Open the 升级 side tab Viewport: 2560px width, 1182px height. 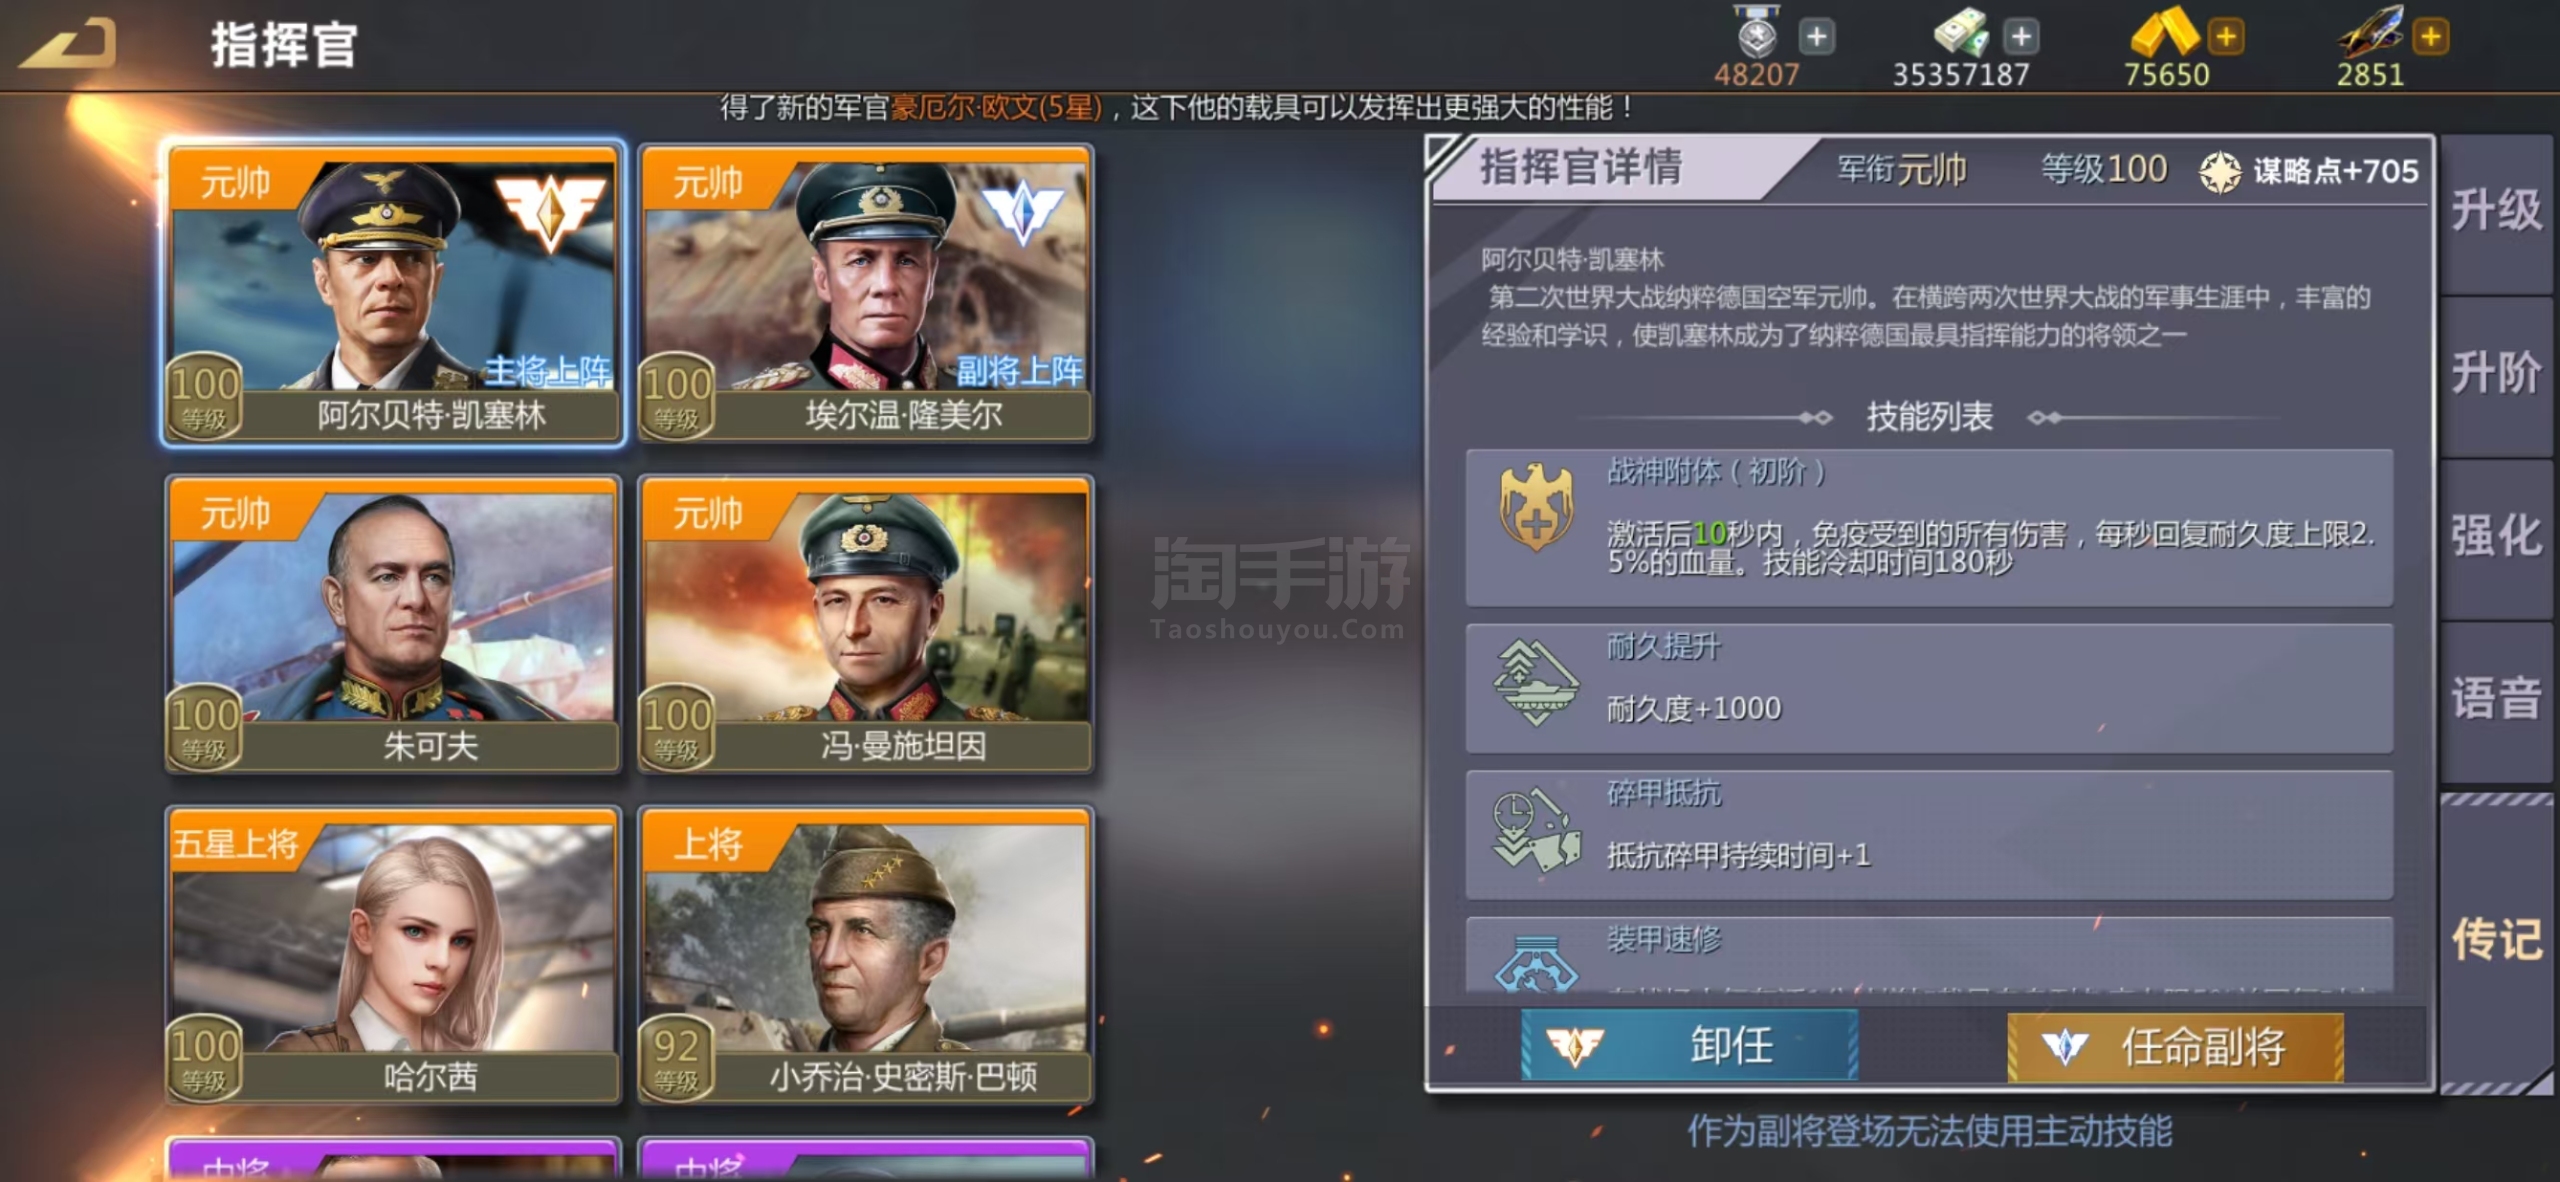click(x=2496, y=213)
